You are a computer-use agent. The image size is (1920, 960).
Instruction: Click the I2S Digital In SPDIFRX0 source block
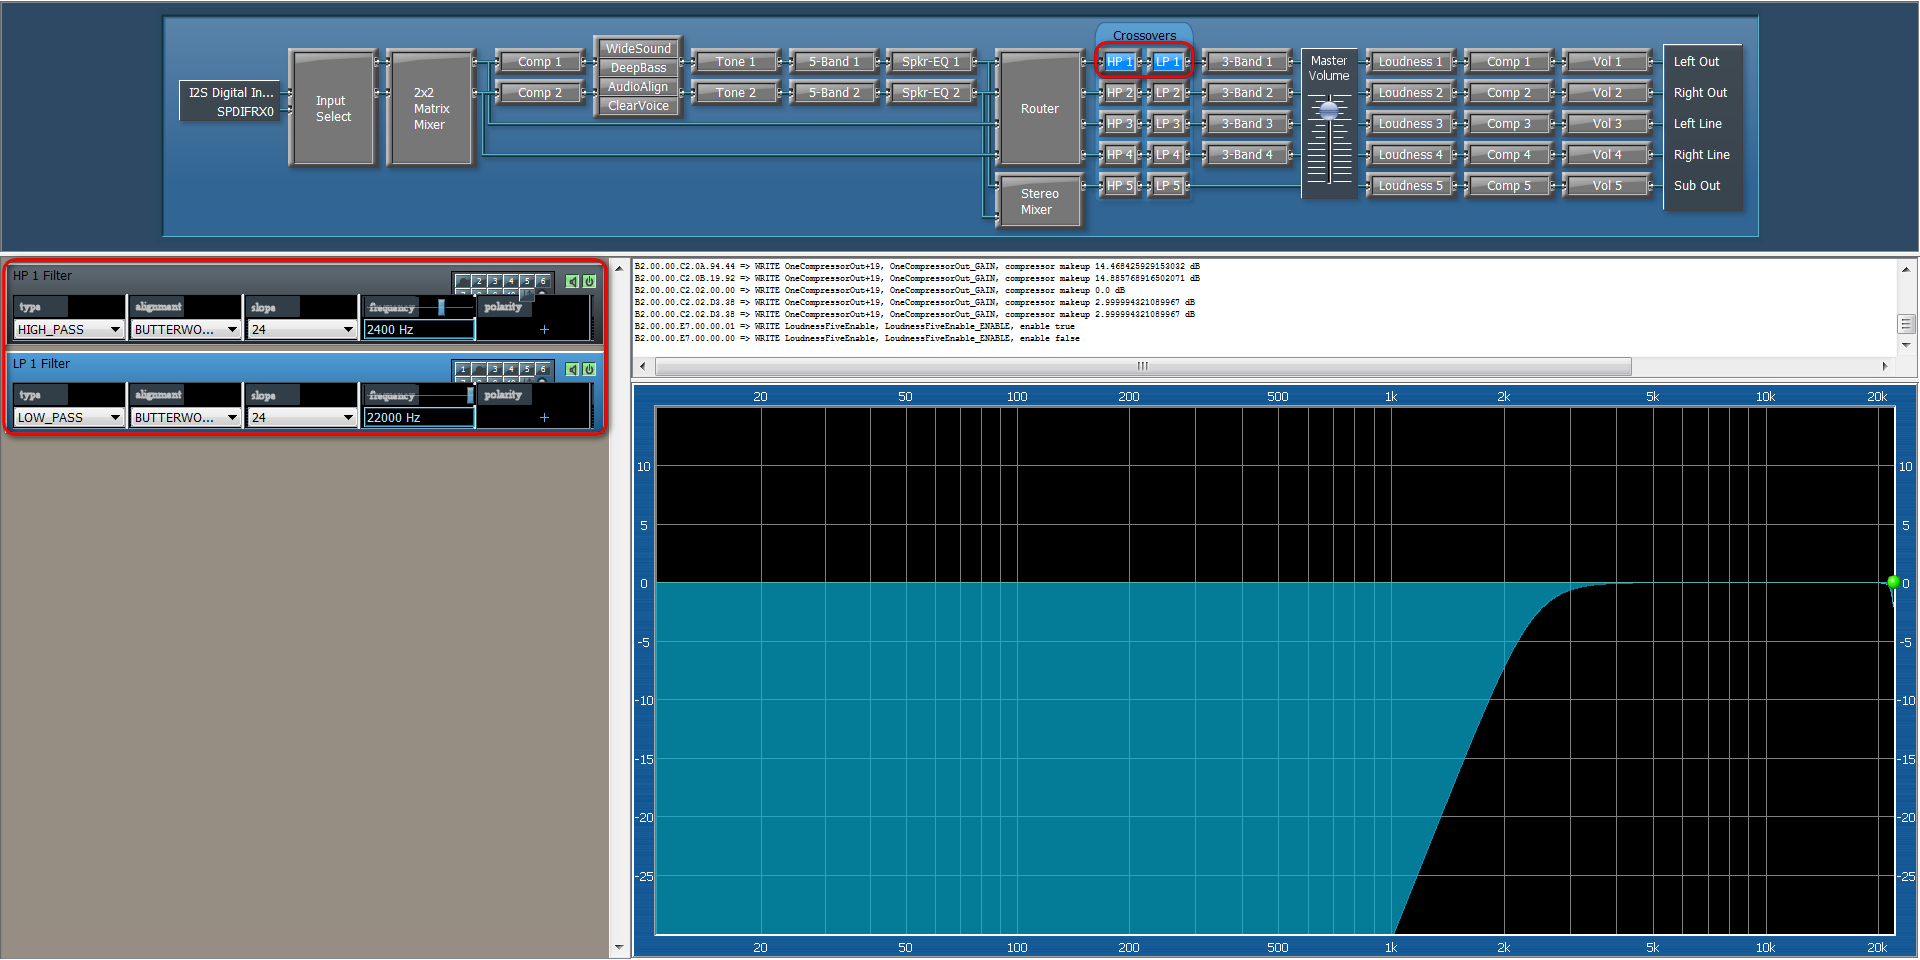click(x=232, y=101)
